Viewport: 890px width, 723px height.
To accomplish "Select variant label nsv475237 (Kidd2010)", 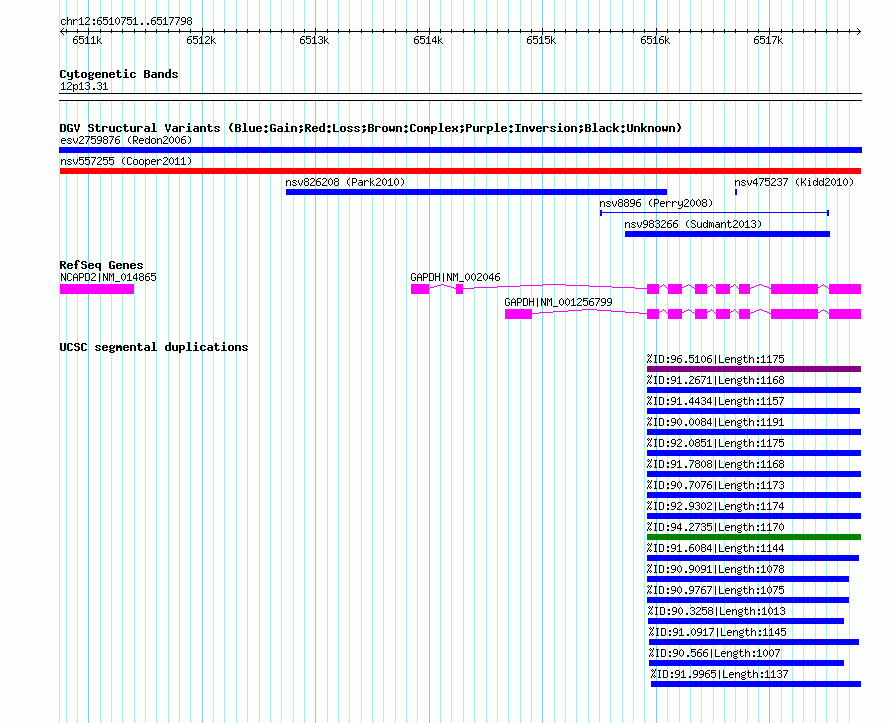I will tap(794, 182).
